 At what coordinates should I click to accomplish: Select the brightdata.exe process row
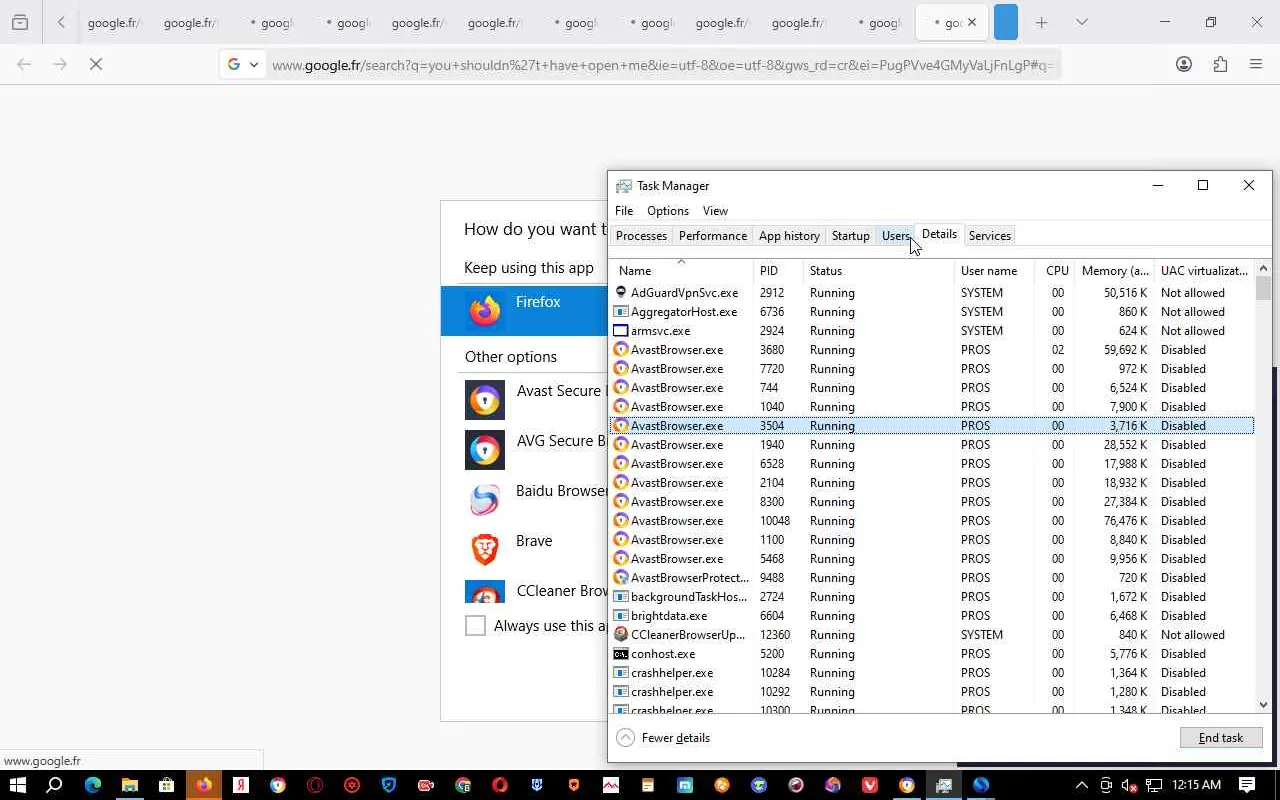[x=932, y=616]
